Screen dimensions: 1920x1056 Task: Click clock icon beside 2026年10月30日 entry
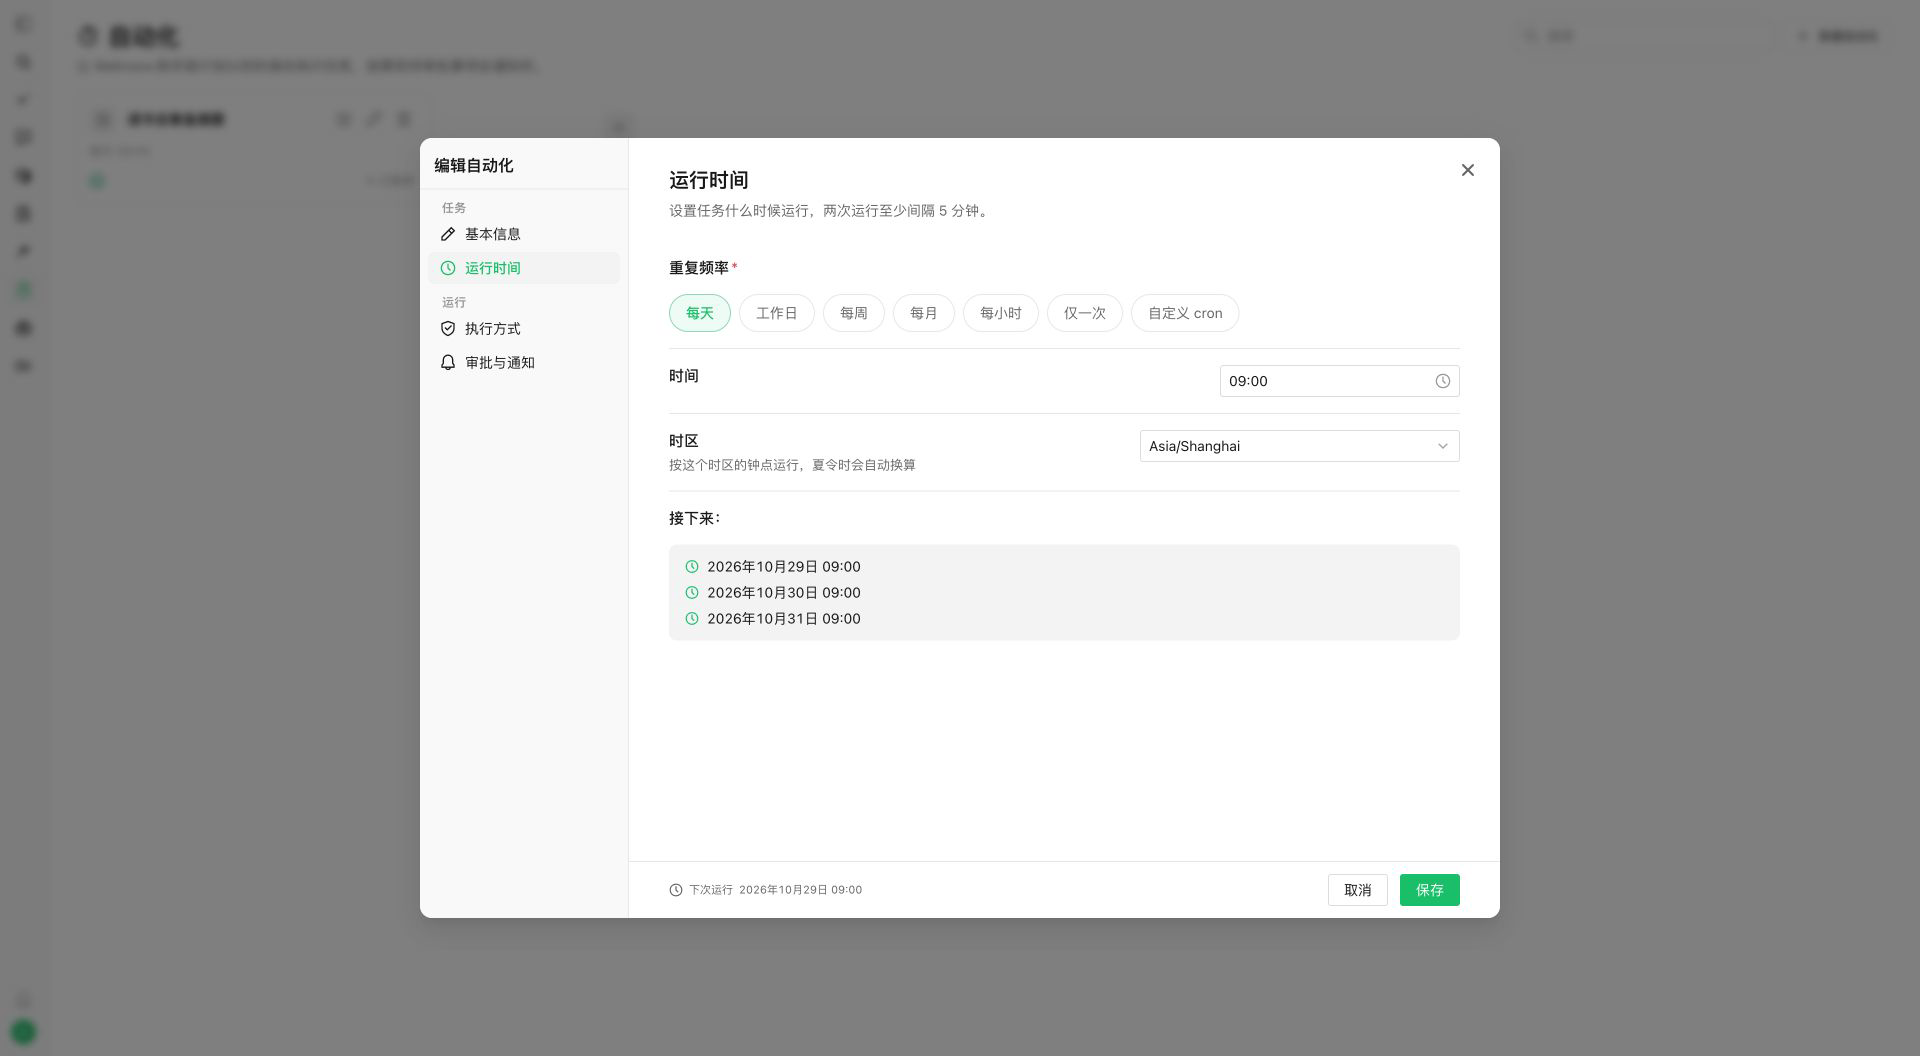(692, 593)
